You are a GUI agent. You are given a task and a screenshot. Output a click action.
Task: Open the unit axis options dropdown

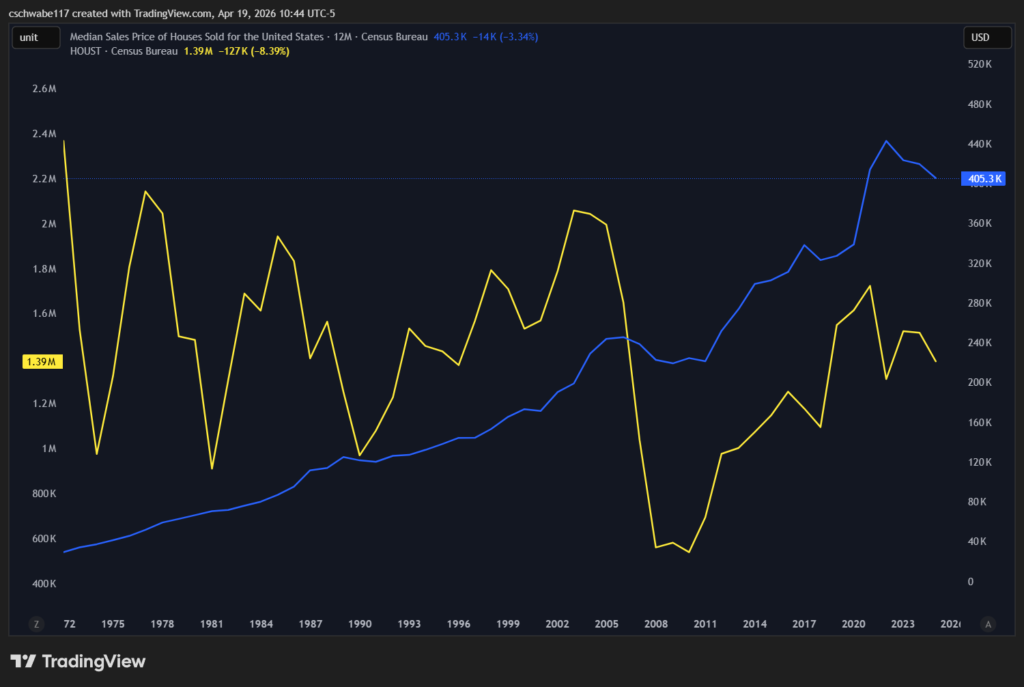[35, 37]
